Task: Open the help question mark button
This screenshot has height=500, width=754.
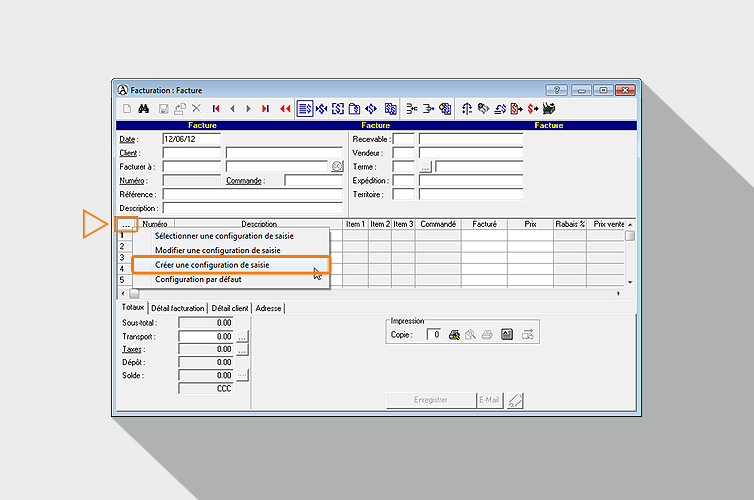Action: tap(556, 90)
